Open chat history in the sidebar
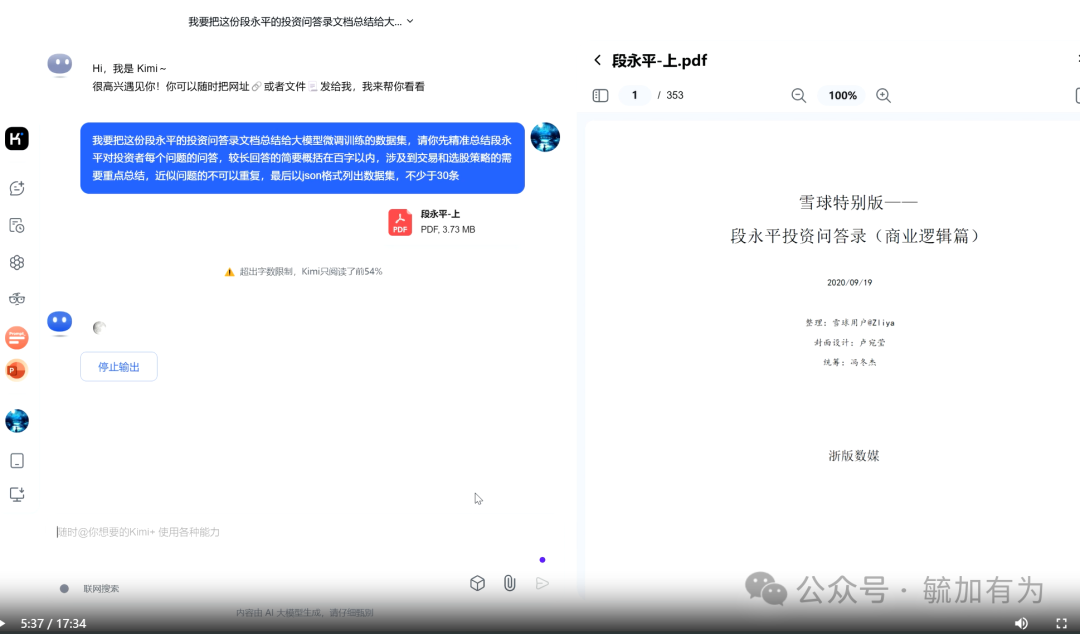Viewport: 1080px width, 634px height. (x=17, y=225)
